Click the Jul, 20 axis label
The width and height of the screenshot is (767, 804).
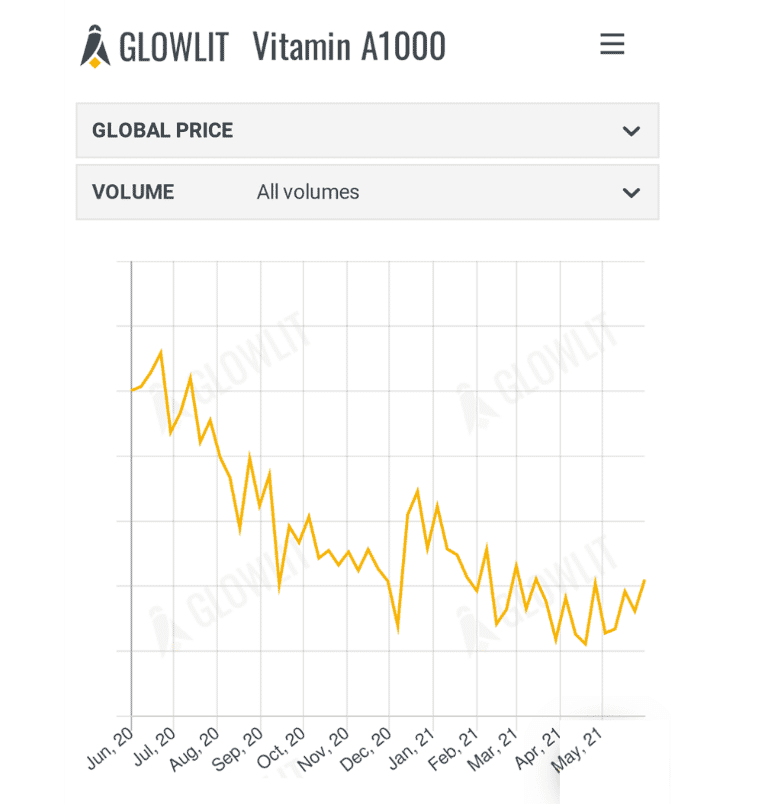click(153, 746)
